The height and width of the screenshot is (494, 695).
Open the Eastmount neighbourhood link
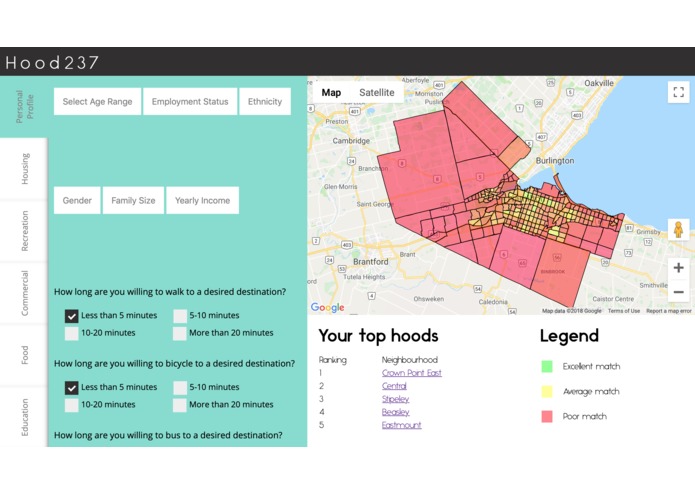coord(402,425)
